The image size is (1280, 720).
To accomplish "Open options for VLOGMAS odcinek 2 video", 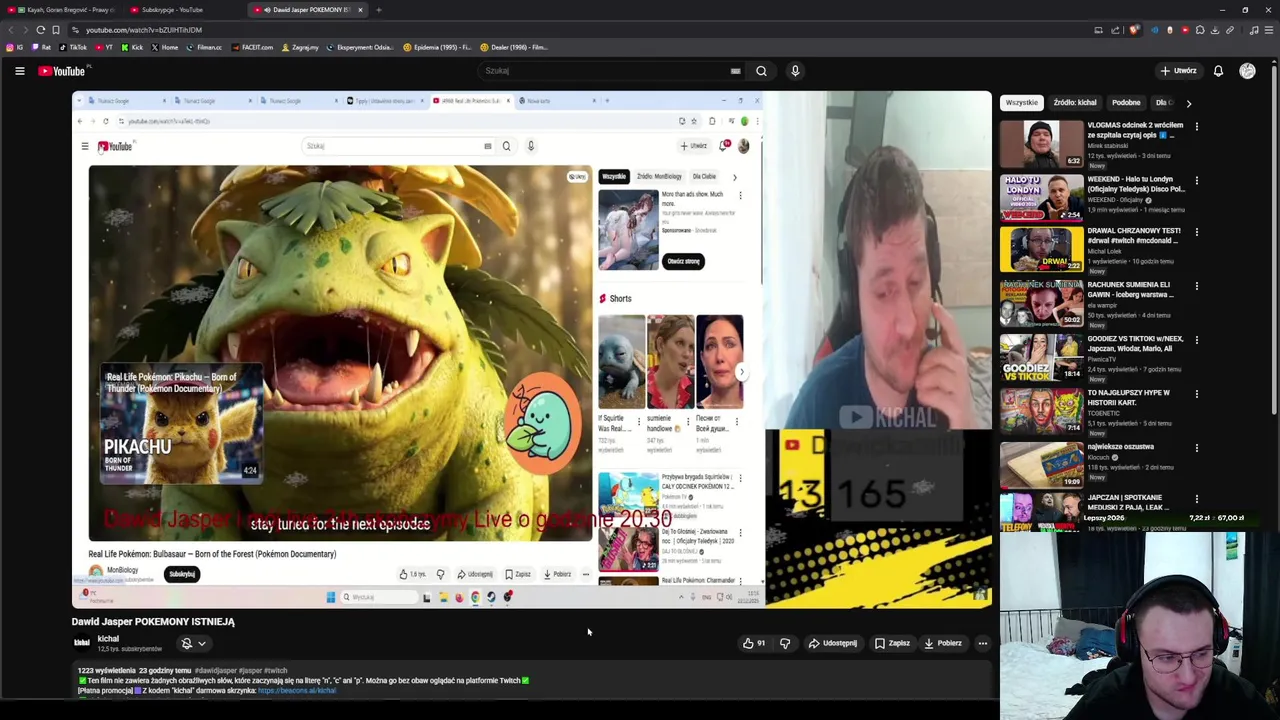I will click(x=1196, y=127).
